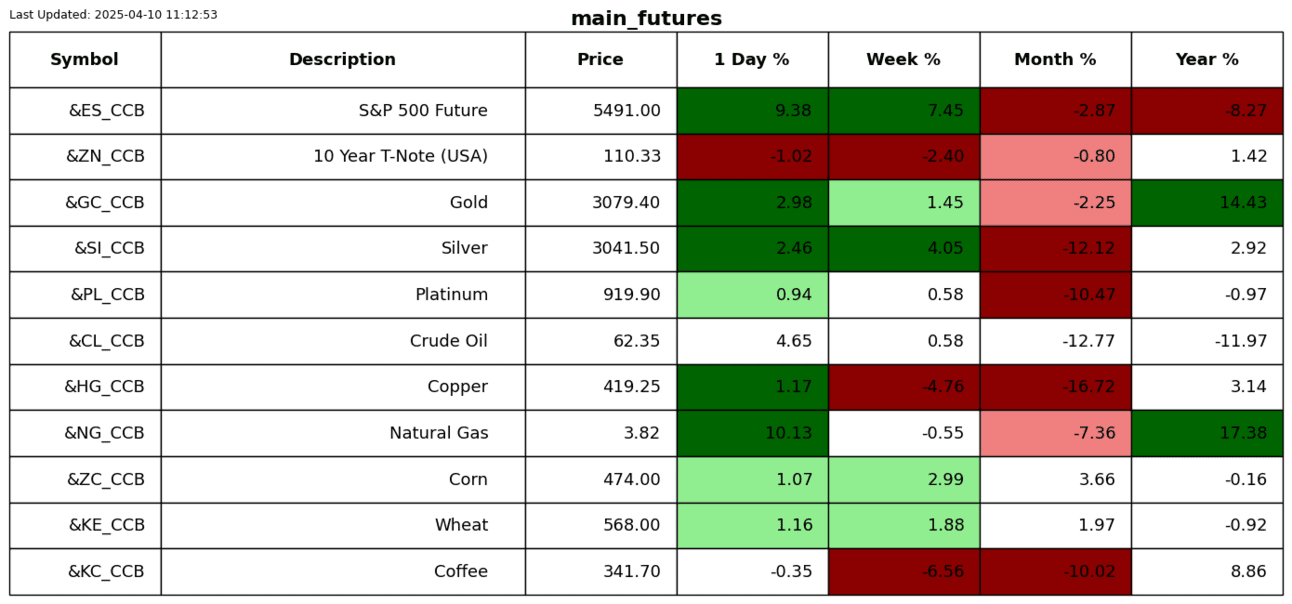Click the Coffee year value 8.86
Viewport: 1292px width, 604px height.
[1207, 572]
